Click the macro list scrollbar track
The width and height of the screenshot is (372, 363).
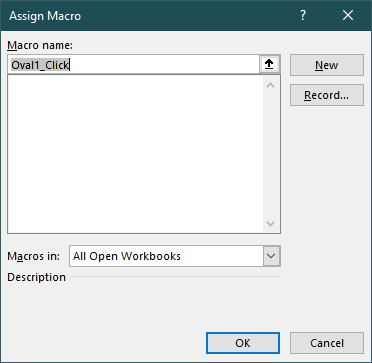(271, 154)
